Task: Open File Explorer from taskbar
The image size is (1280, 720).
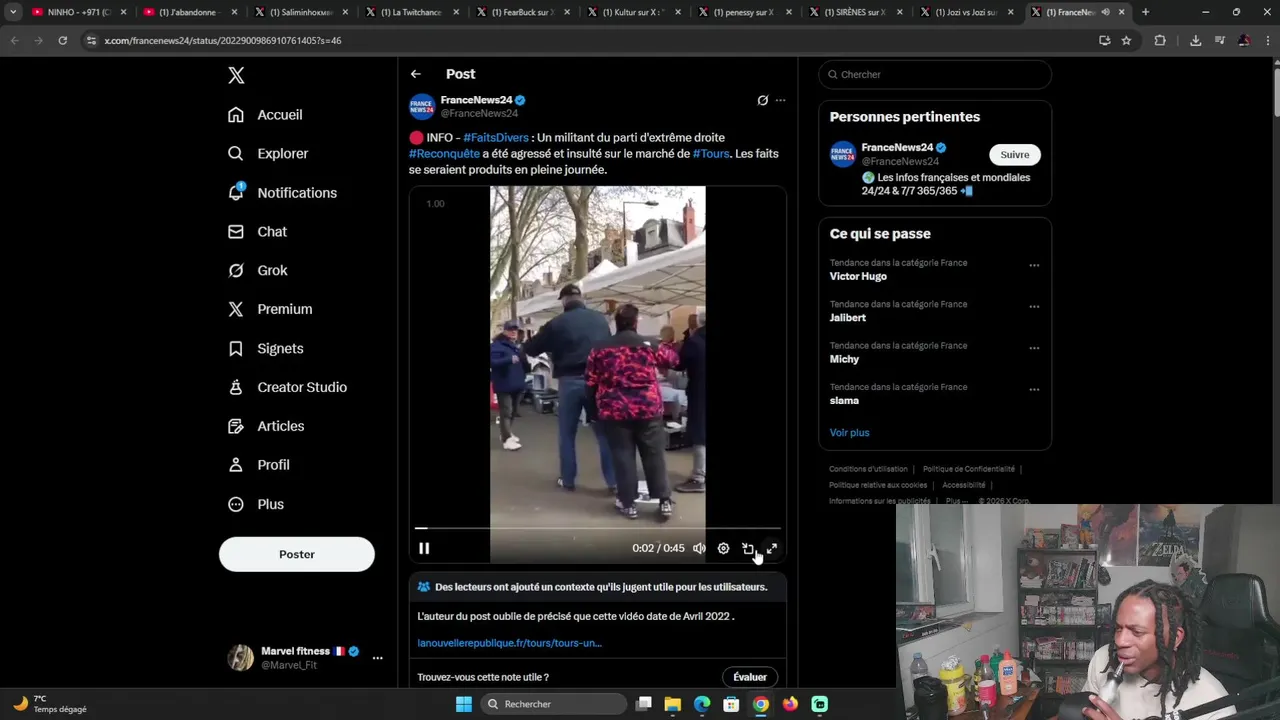Action: (673, 704)
